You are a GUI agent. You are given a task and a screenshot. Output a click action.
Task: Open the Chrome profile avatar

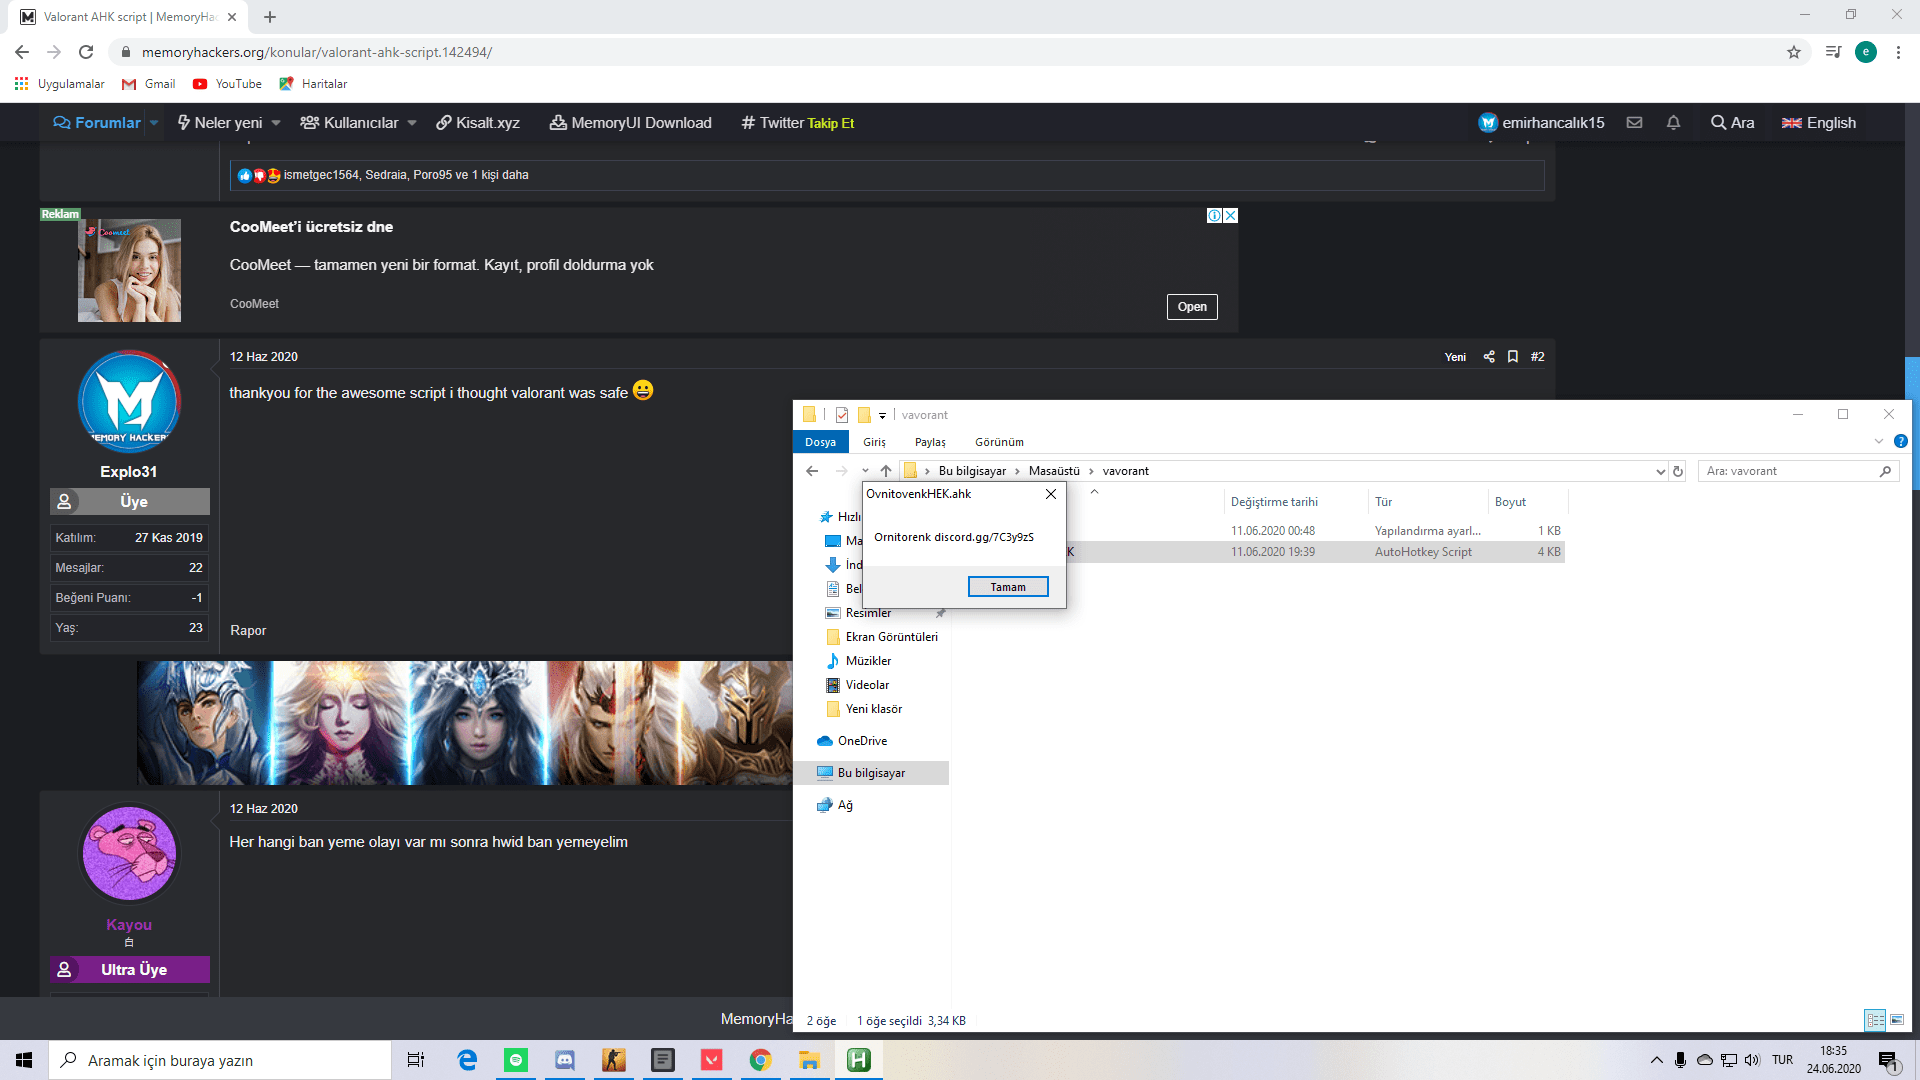[x=1866, y=52]
